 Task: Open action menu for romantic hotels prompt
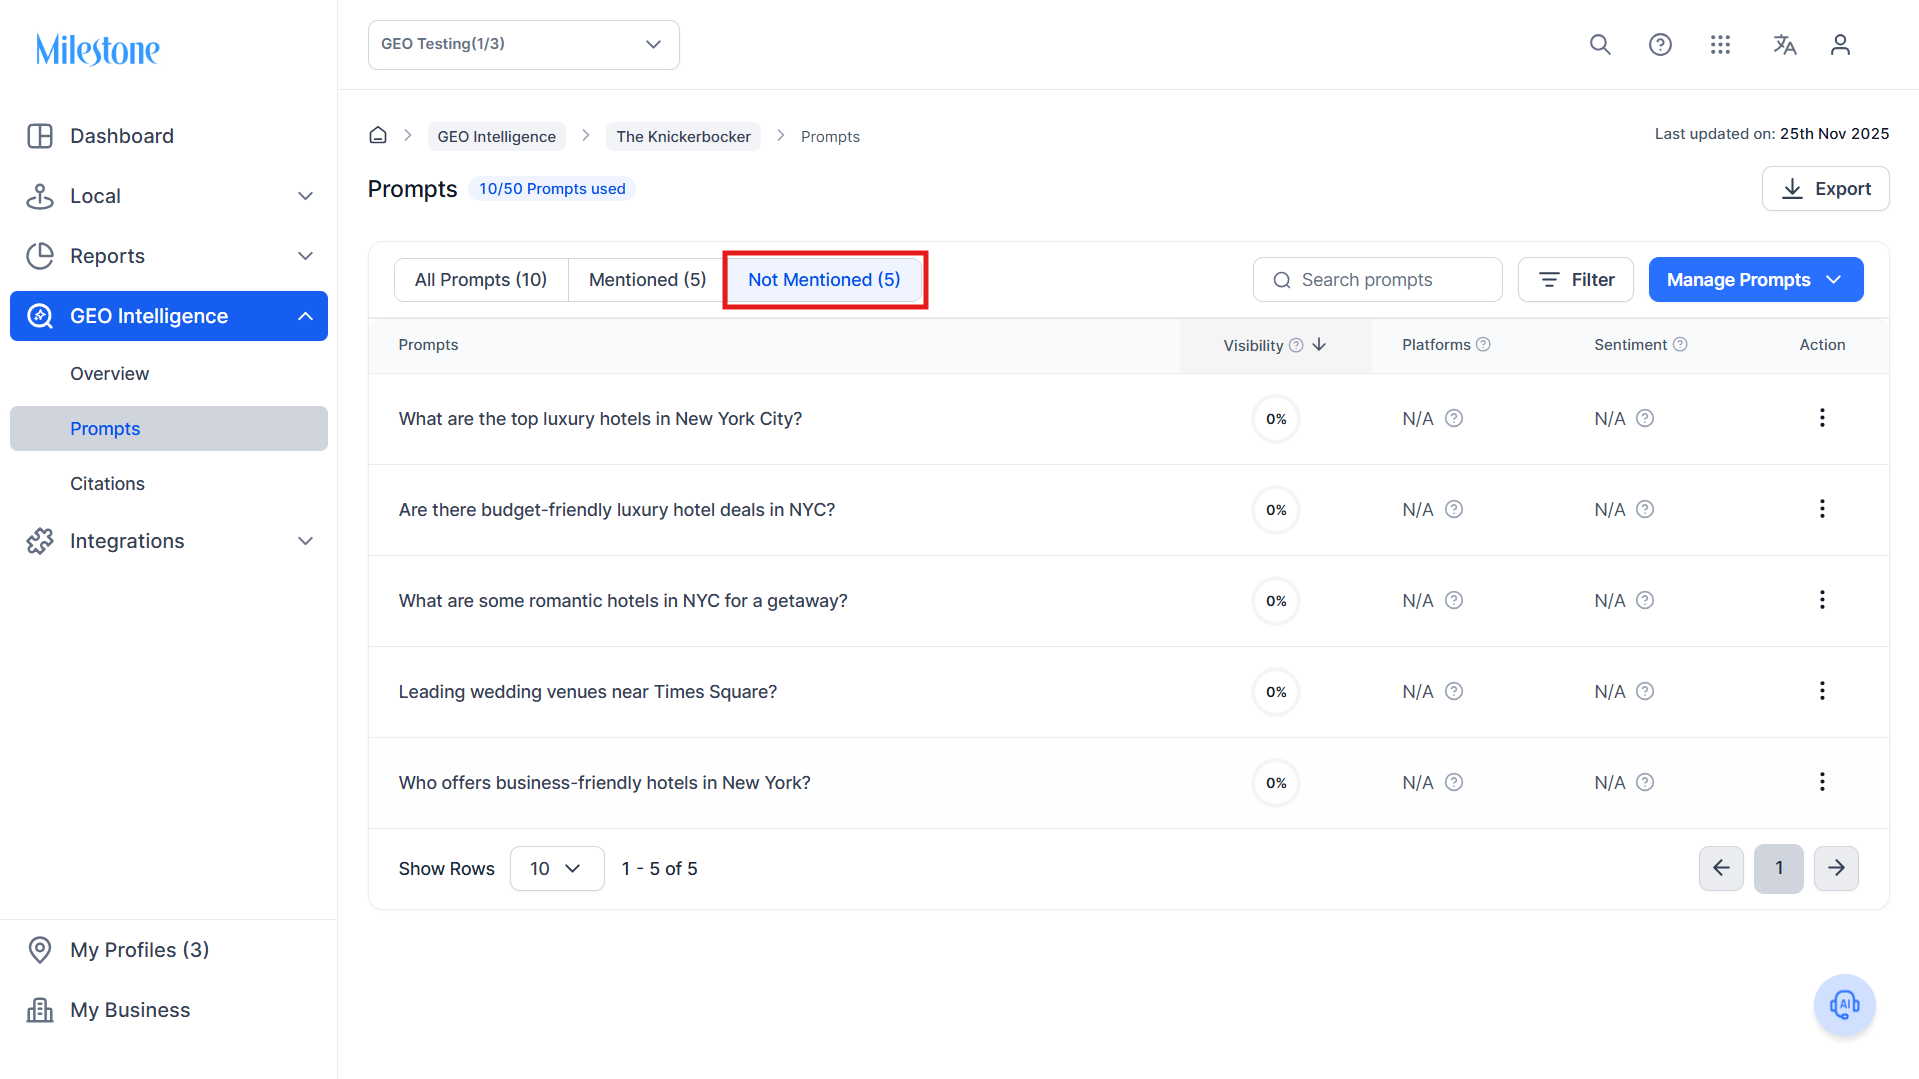tap(1822, 600)
